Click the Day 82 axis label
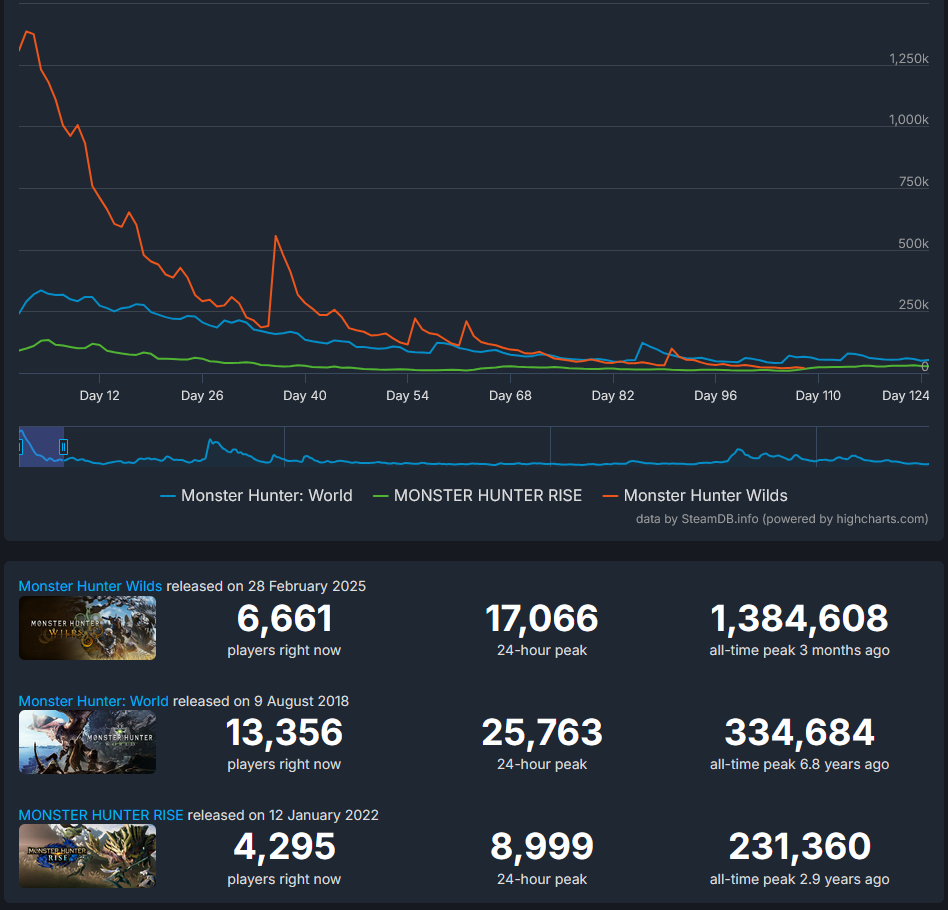The height and width of the screenshot is (910, 948). tap(613, 395)
